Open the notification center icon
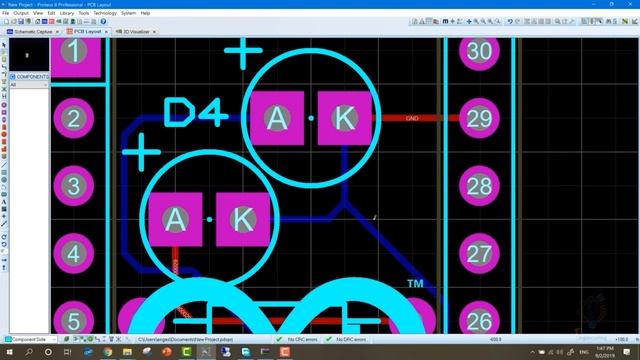Screen dimensions: 640x360 click(x=627, y=351)
